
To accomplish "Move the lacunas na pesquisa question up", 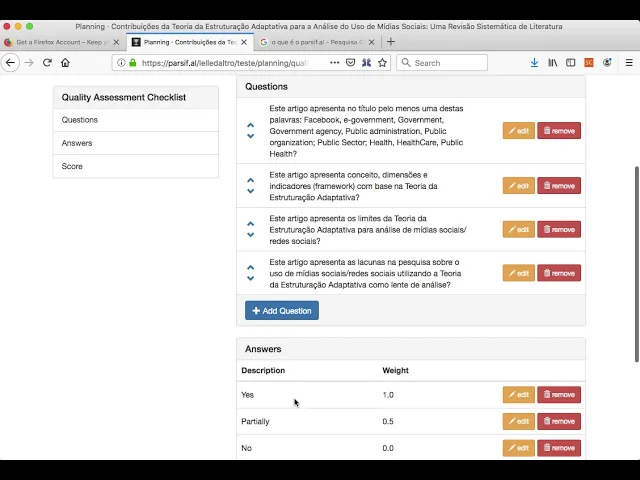I will point(251,267).
